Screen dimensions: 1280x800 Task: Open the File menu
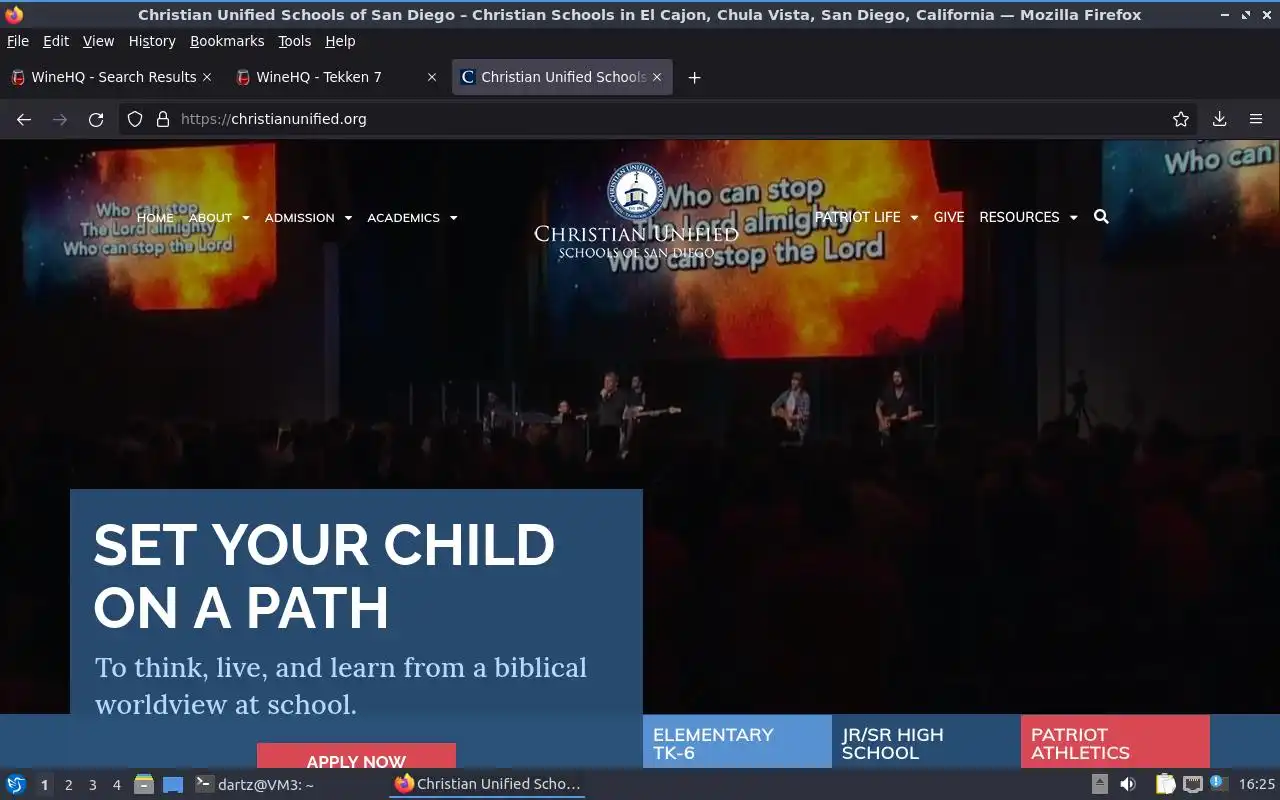point(18,41)
